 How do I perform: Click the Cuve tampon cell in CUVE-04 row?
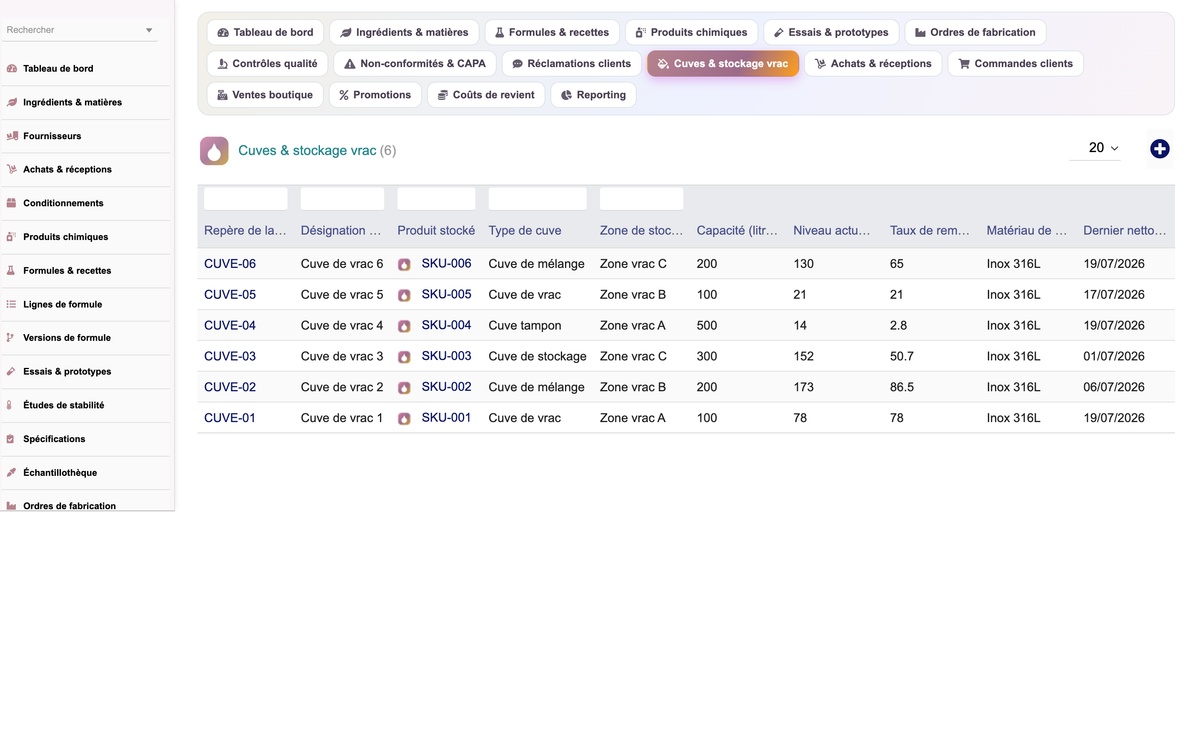point(525,325)
